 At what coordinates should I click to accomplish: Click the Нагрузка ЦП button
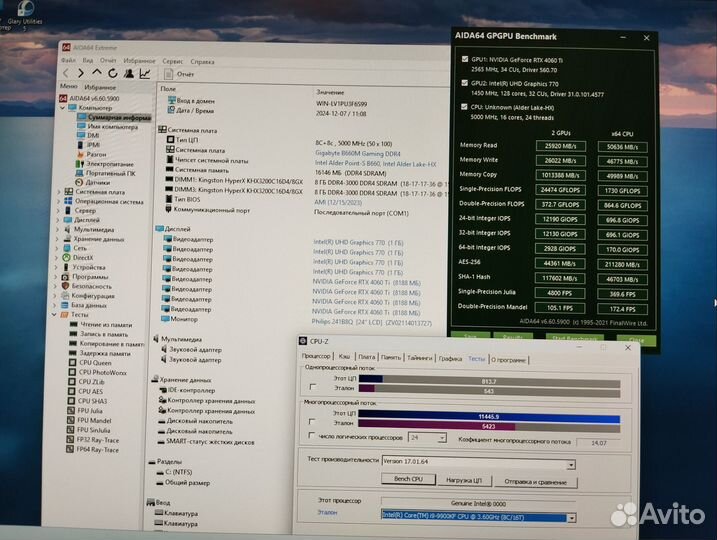[x=464, y=481]
